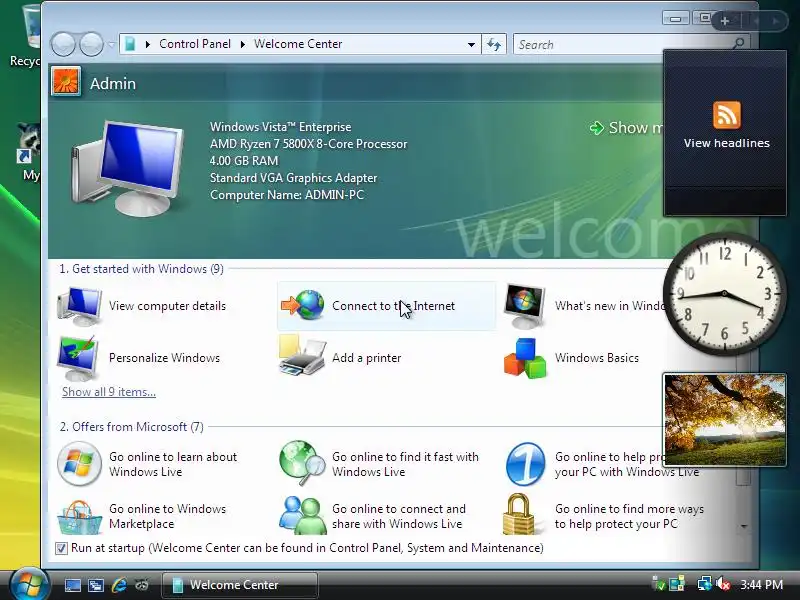
Task: Click the slideshow photo gadget
Action: [x=724, y=419]
